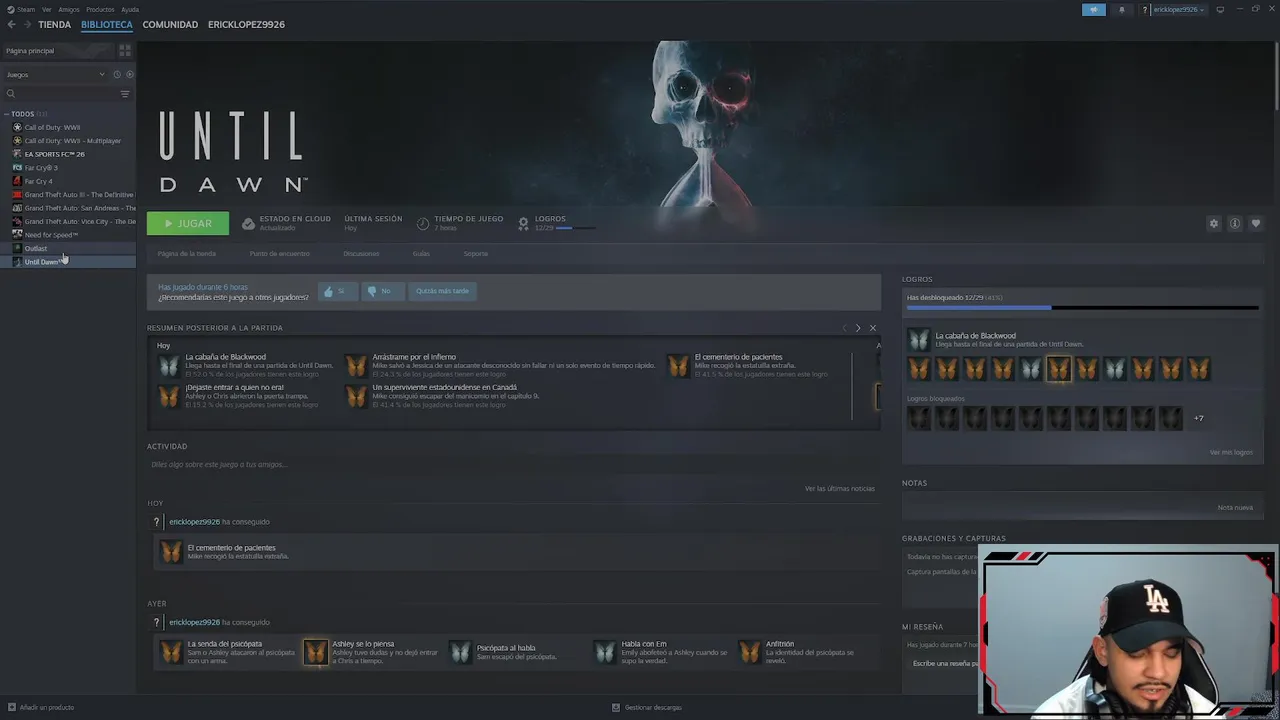Click Nota nueva button
Image resolution: width=1280 pixels, height=720 pixels.
(x=1235, y=507)
